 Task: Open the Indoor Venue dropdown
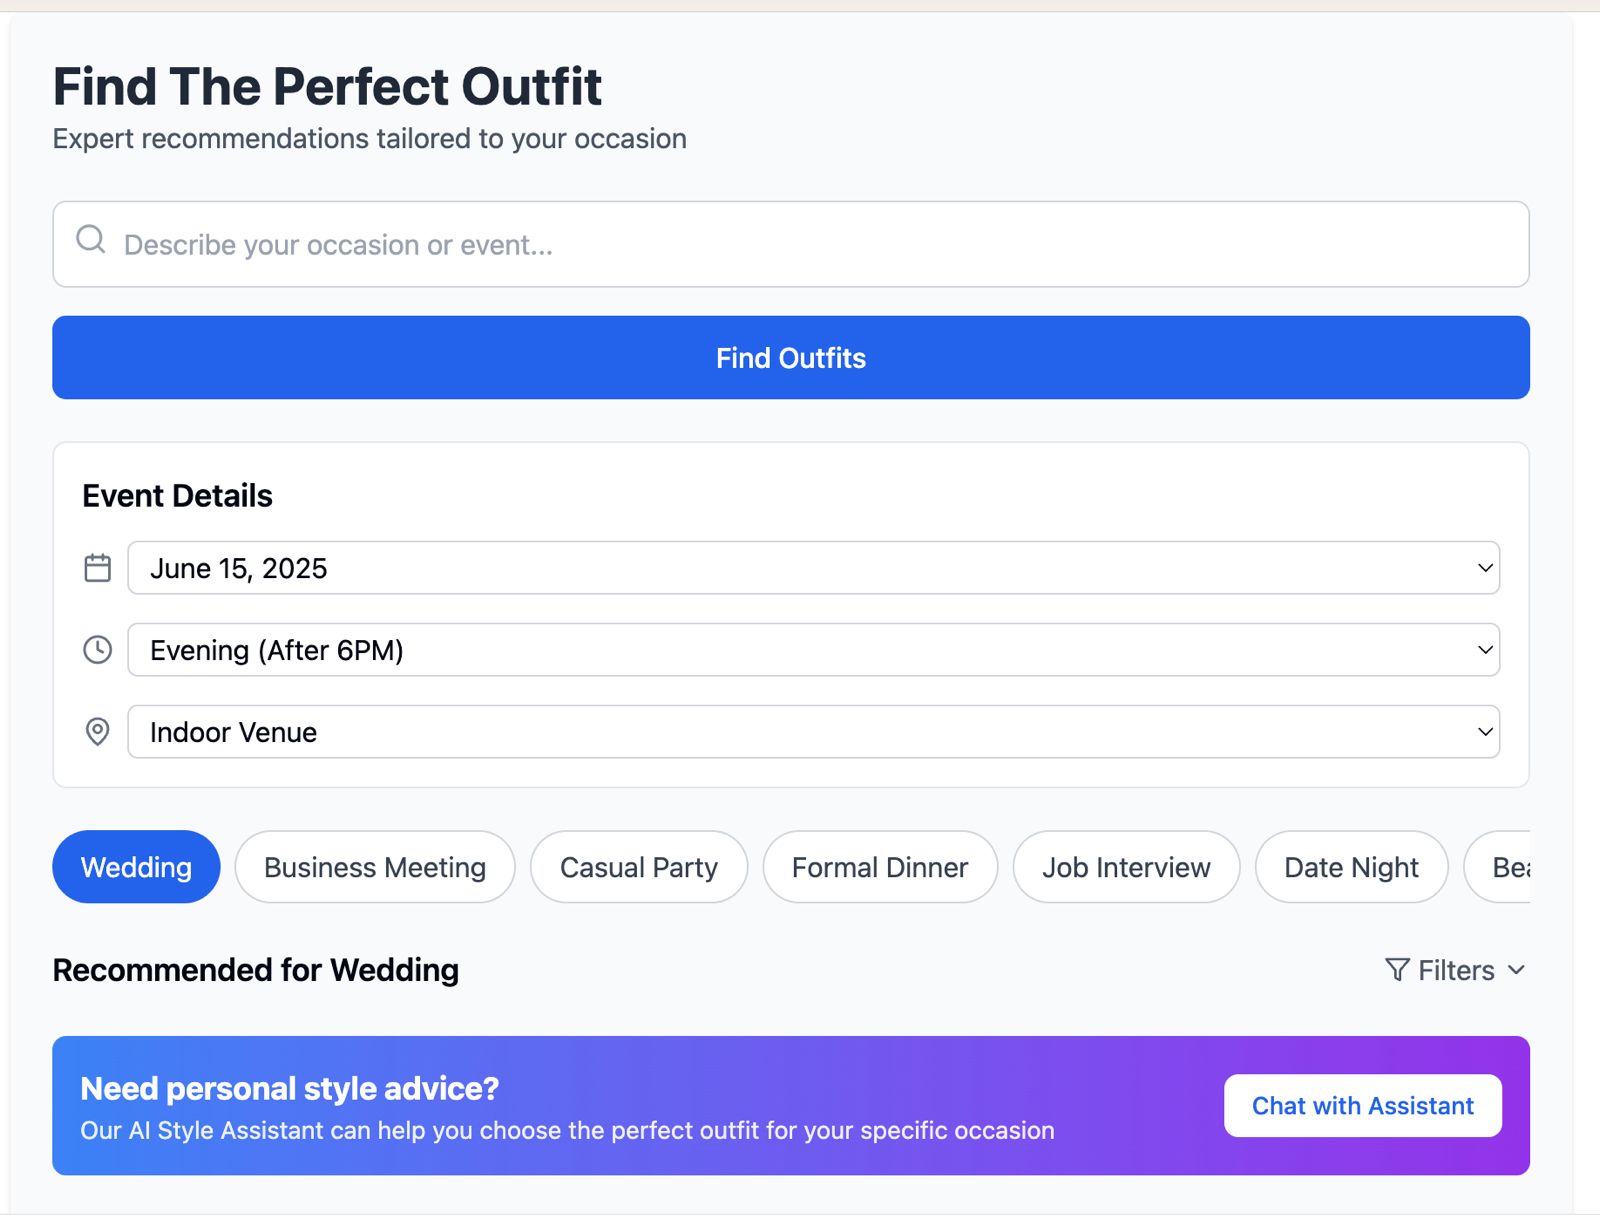[813, 732]
